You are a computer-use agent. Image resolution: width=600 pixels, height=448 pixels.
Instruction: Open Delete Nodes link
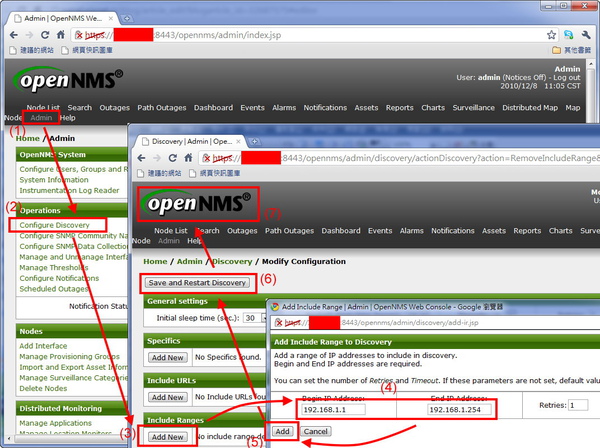tap(43, 388)
